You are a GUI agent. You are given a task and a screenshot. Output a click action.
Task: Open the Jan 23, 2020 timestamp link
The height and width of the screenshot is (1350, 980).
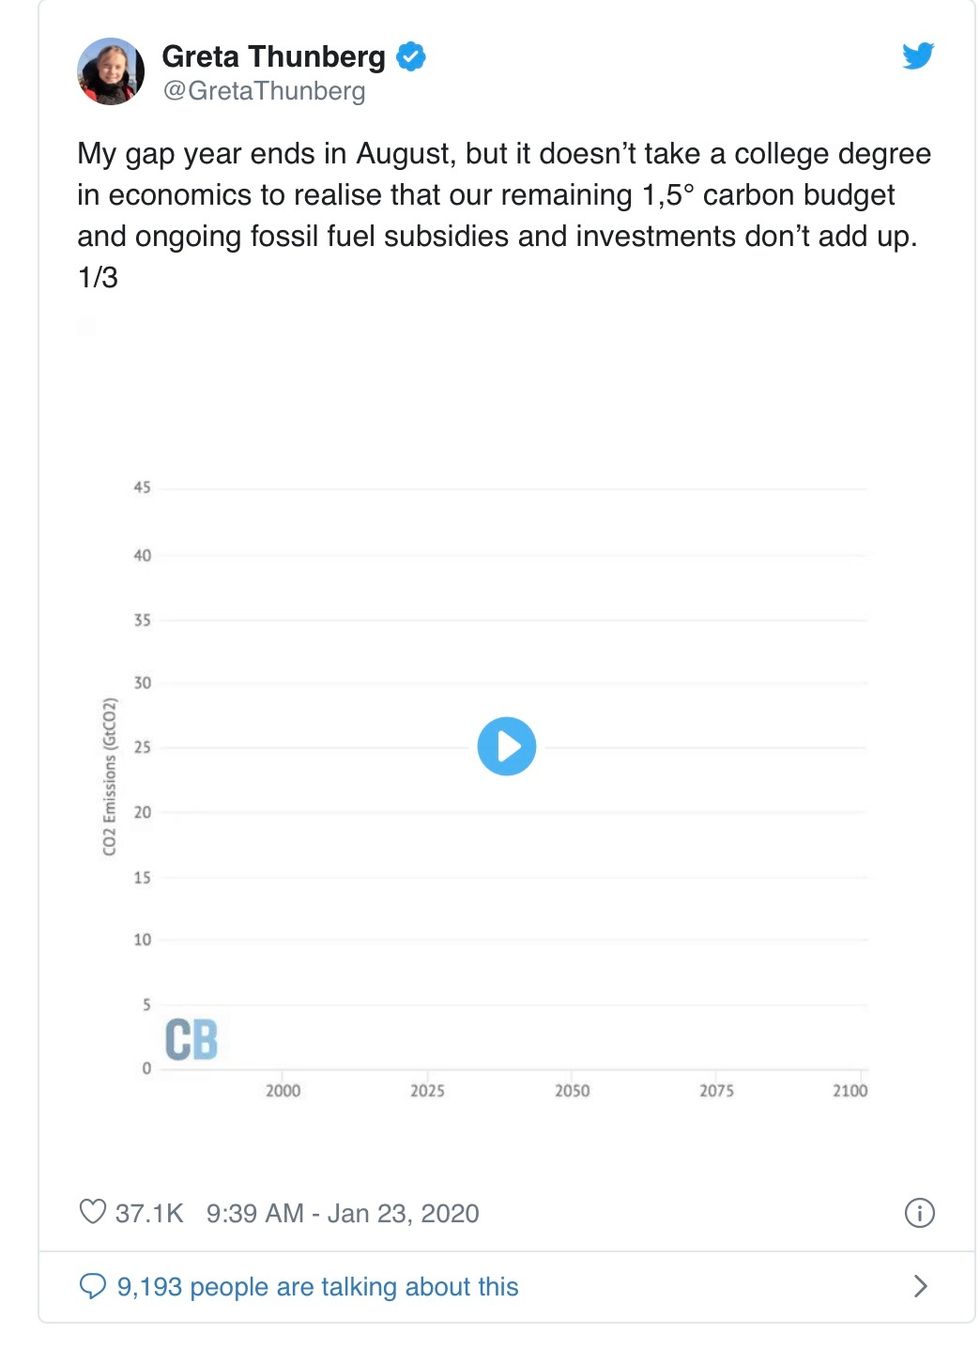click(x=342, y=1213)
